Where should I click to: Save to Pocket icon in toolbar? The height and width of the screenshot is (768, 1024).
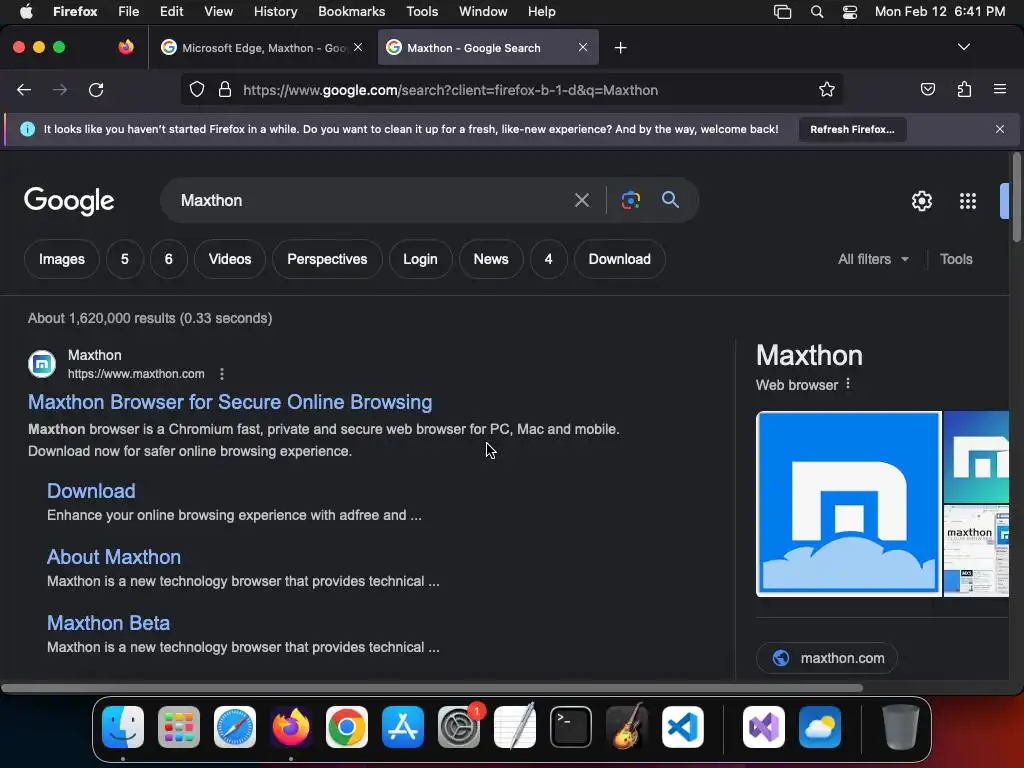(927, 89)
